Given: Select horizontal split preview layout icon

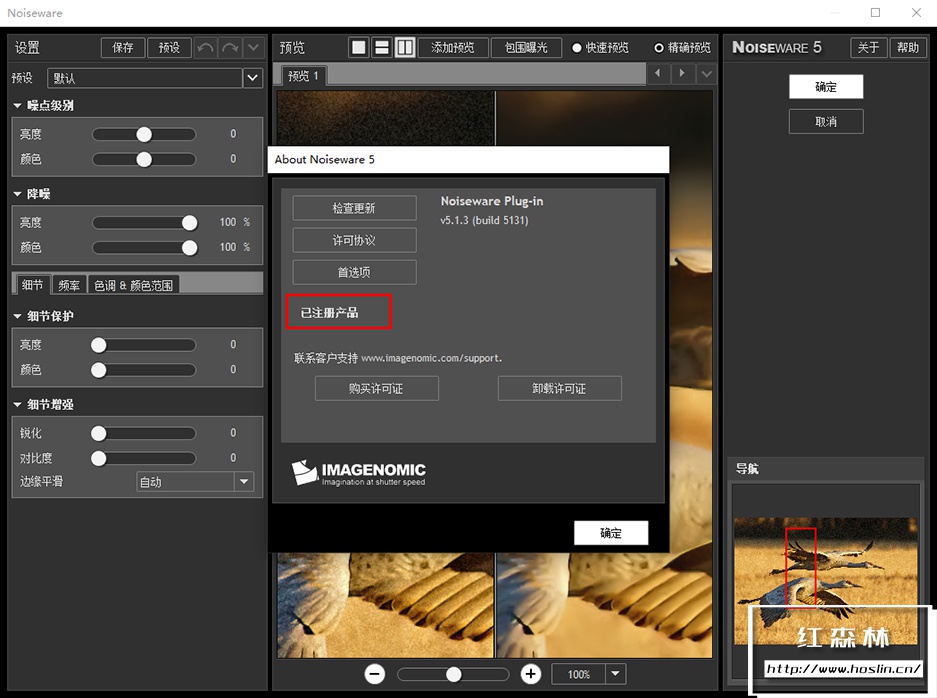Looking at the screenshot, I should click(x=382, y=47).
